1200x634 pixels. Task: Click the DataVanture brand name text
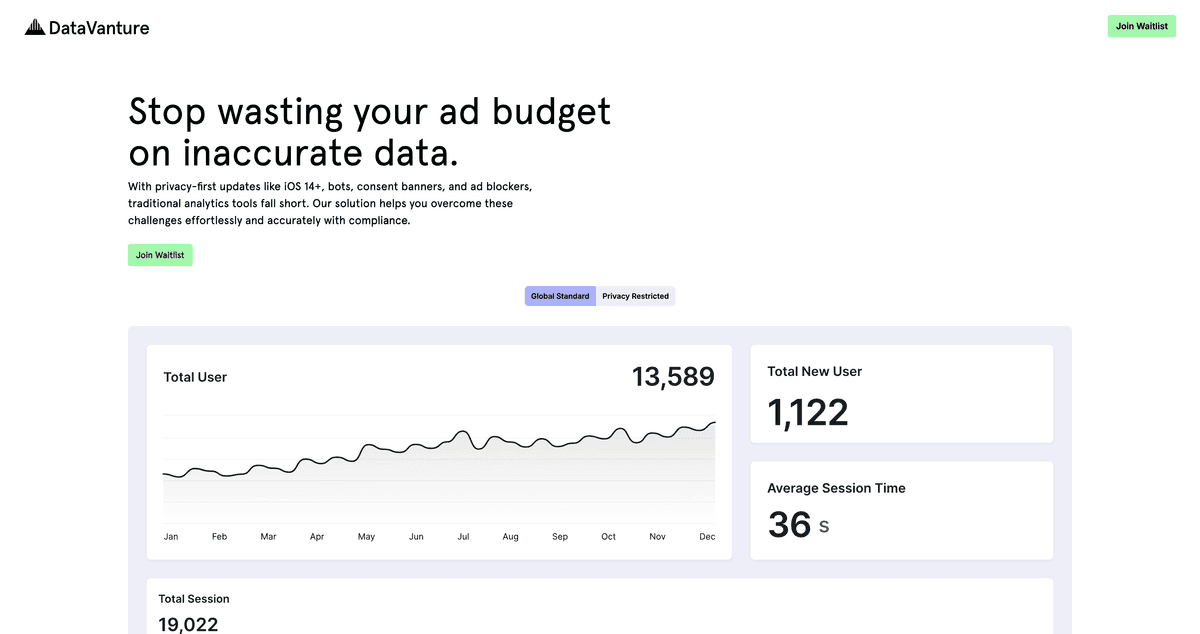[99, 28]
